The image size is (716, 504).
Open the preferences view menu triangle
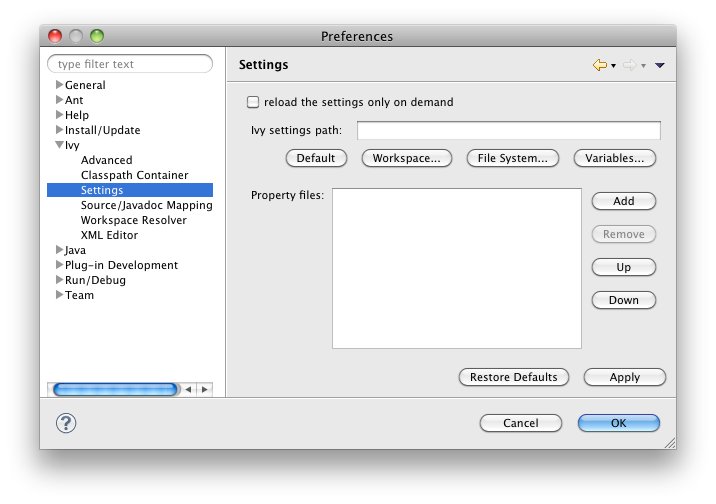[660, 66]
